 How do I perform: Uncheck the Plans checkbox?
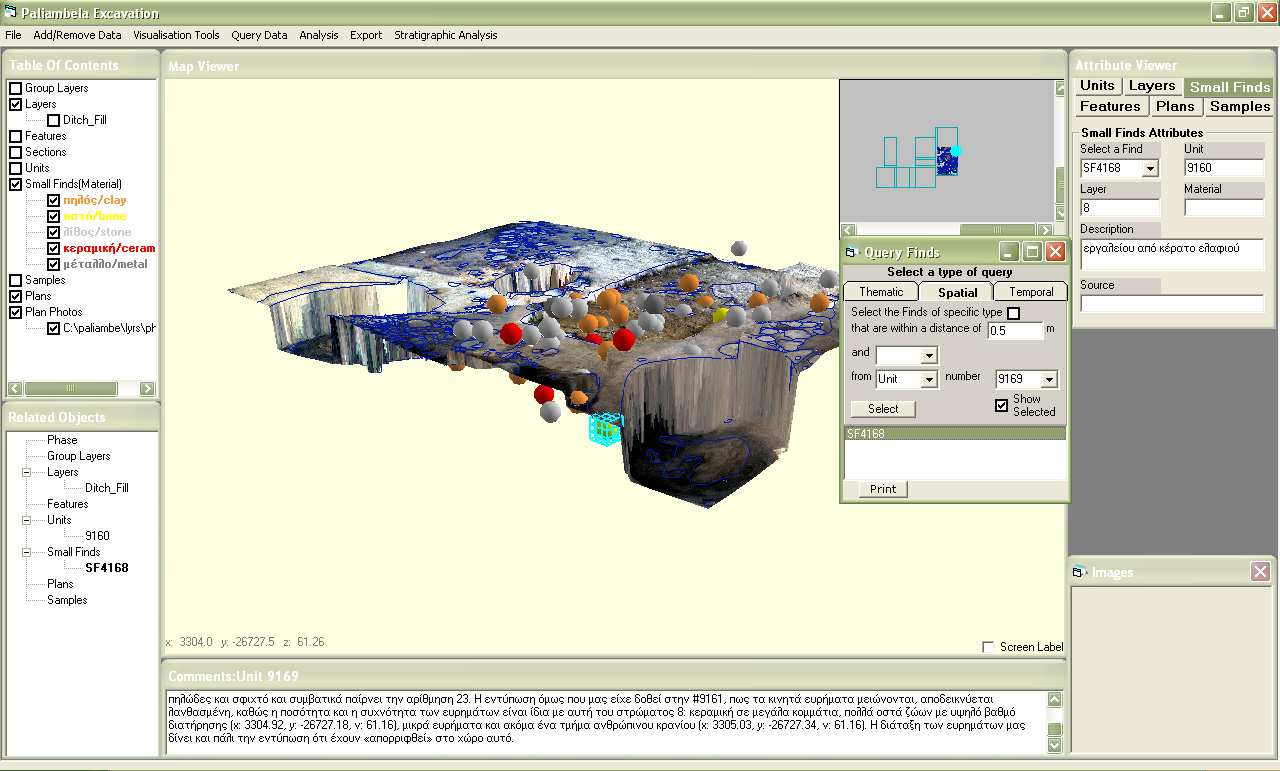coord(15,296)
